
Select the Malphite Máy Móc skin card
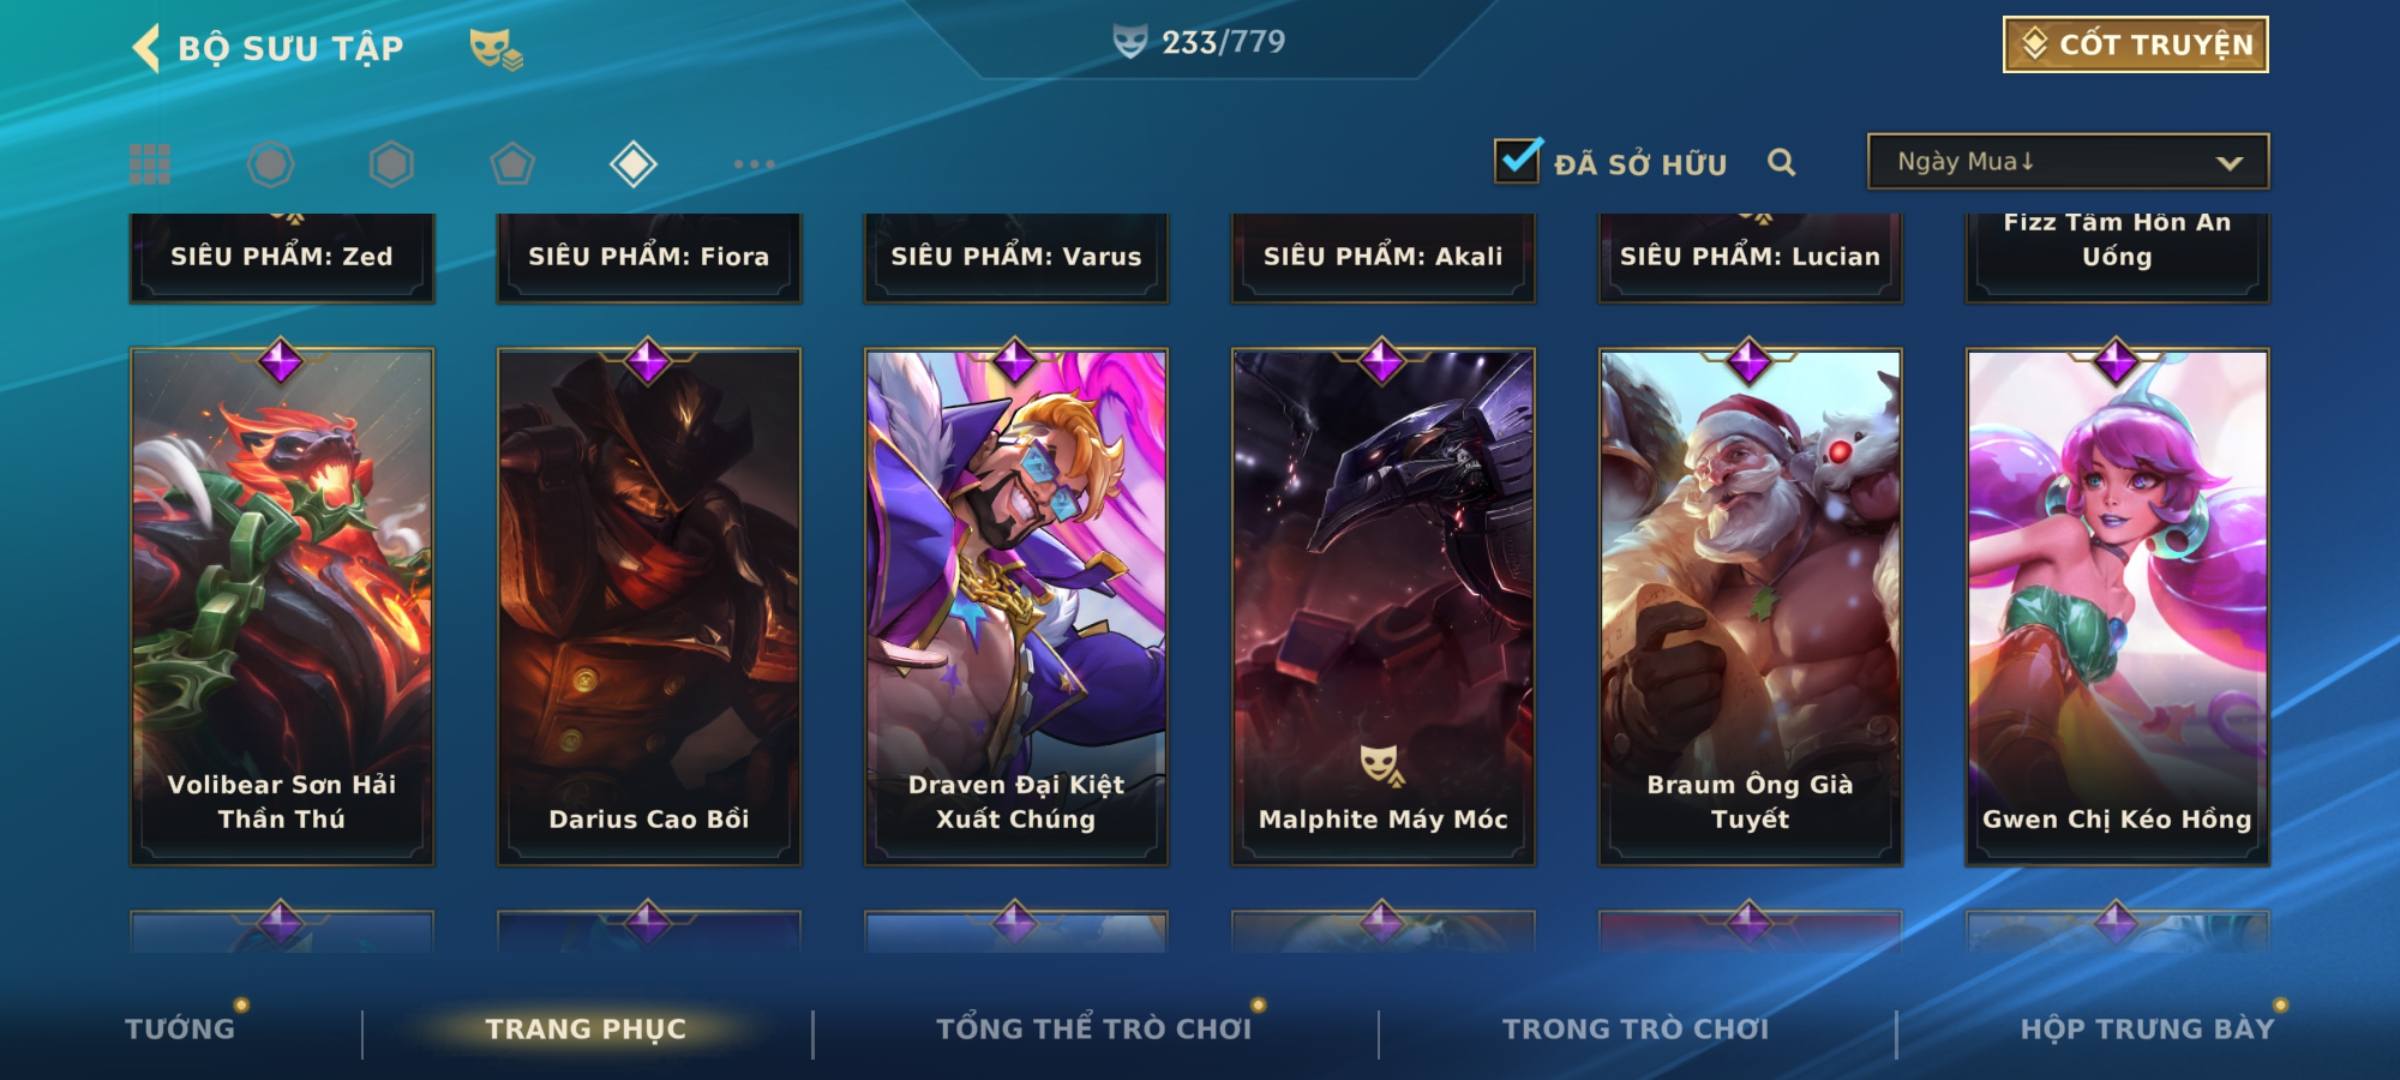point(1383,606)
